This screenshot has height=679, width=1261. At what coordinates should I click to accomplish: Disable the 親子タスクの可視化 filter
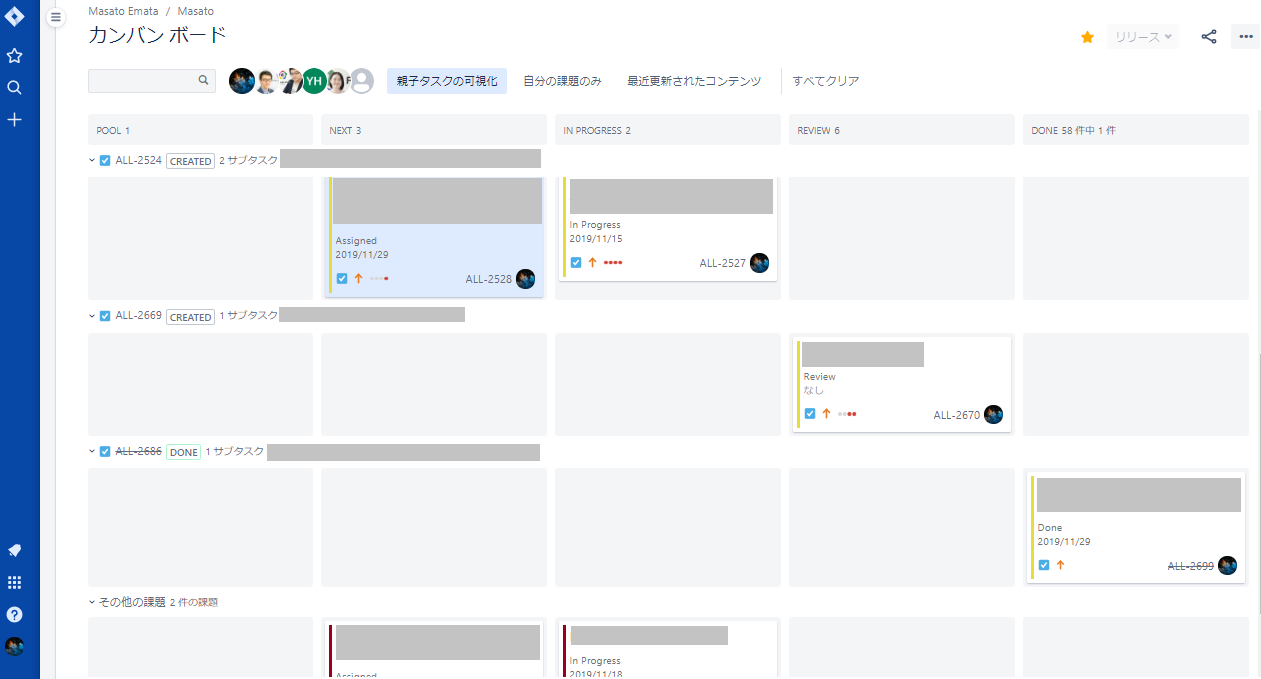click(x=446, y=81)
